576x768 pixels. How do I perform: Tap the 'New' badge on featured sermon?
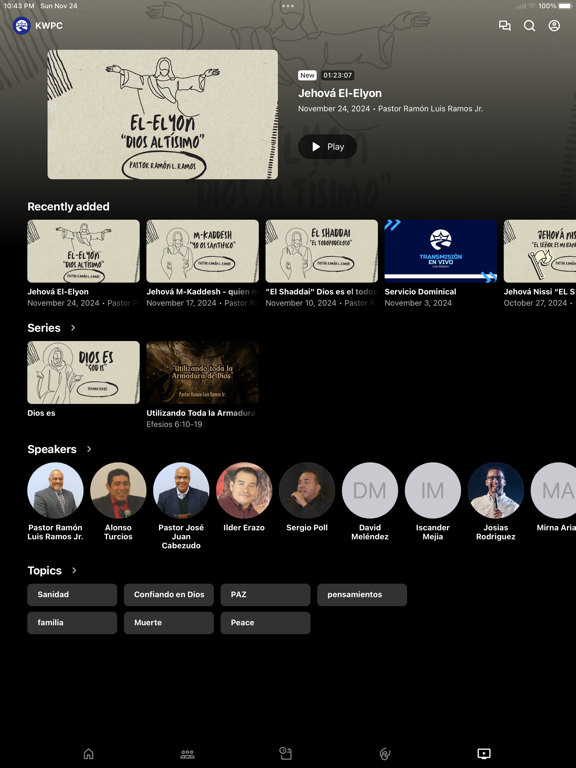307,75
